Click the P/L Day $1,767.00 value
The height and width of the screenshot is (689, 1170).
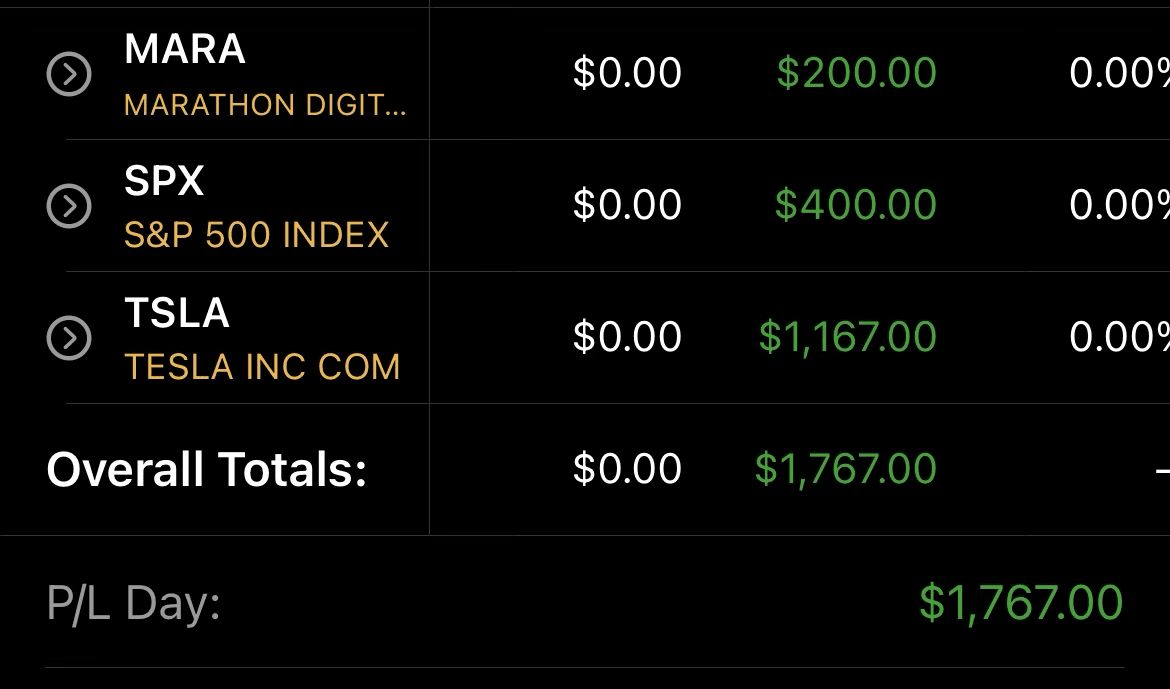1021,603
